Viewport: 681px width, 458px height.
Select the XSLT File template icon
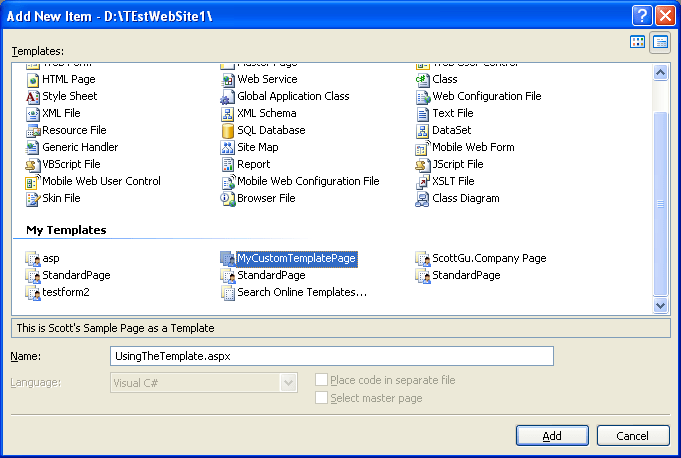tap(423, 182)
